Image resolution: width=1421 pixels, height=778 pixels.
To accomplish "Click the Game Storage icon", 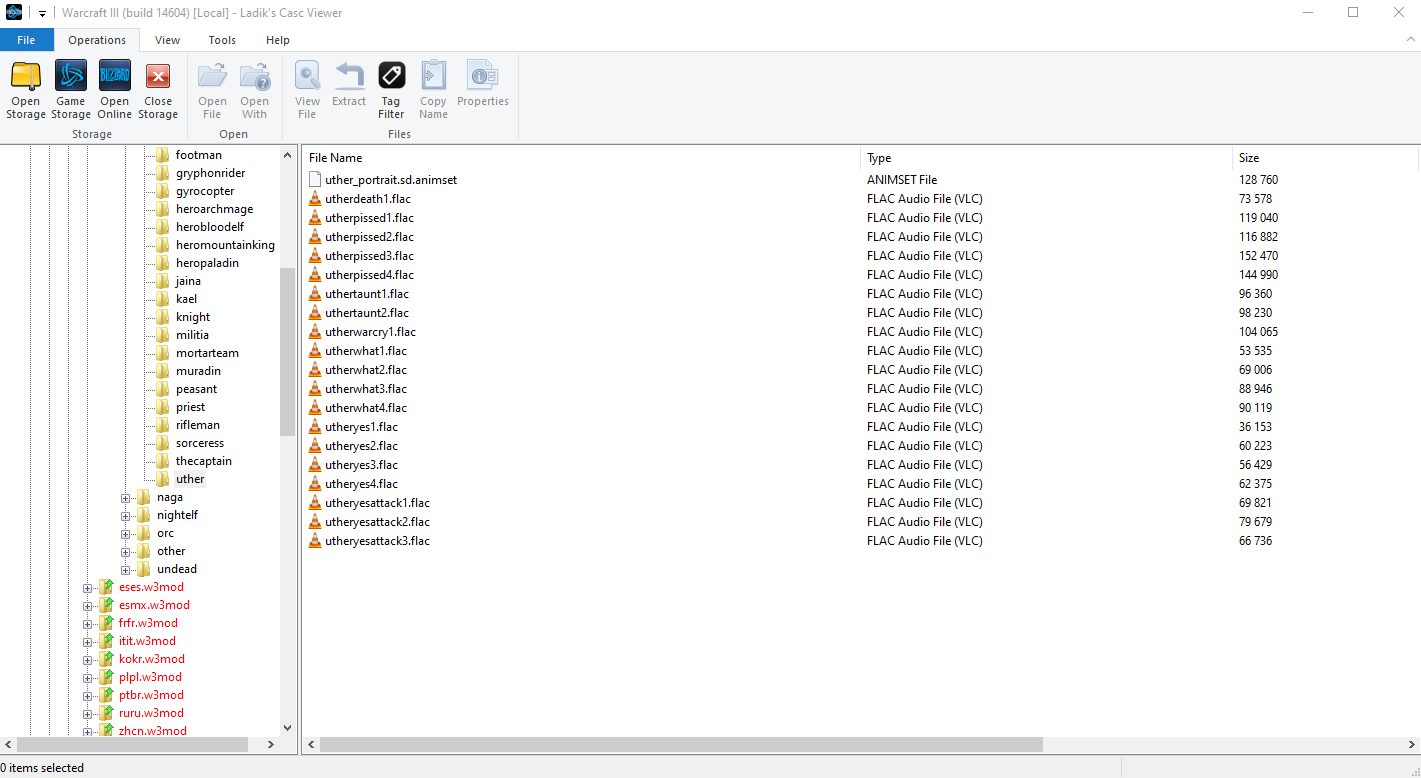I will tap(70, 76).
